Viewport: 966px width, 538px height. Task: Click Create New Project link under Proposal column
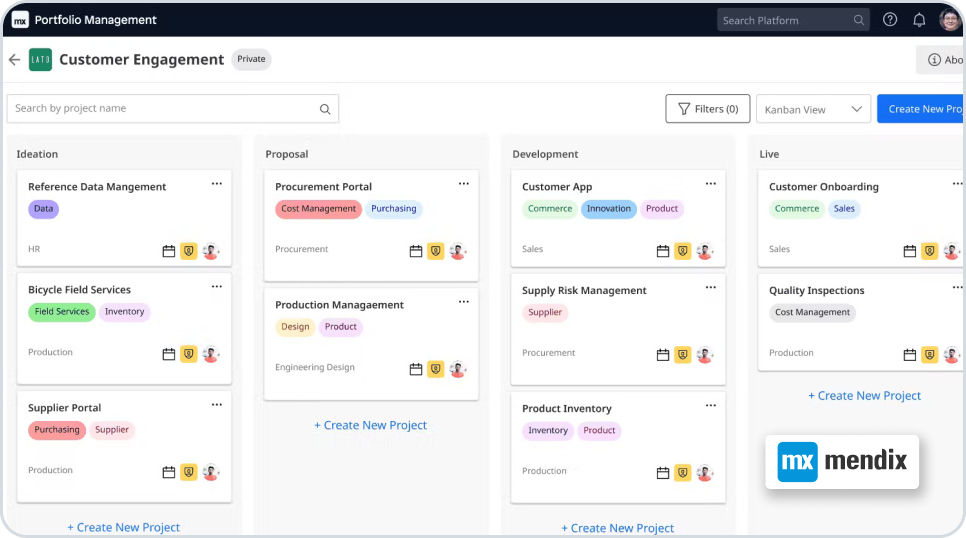(370, 425)
